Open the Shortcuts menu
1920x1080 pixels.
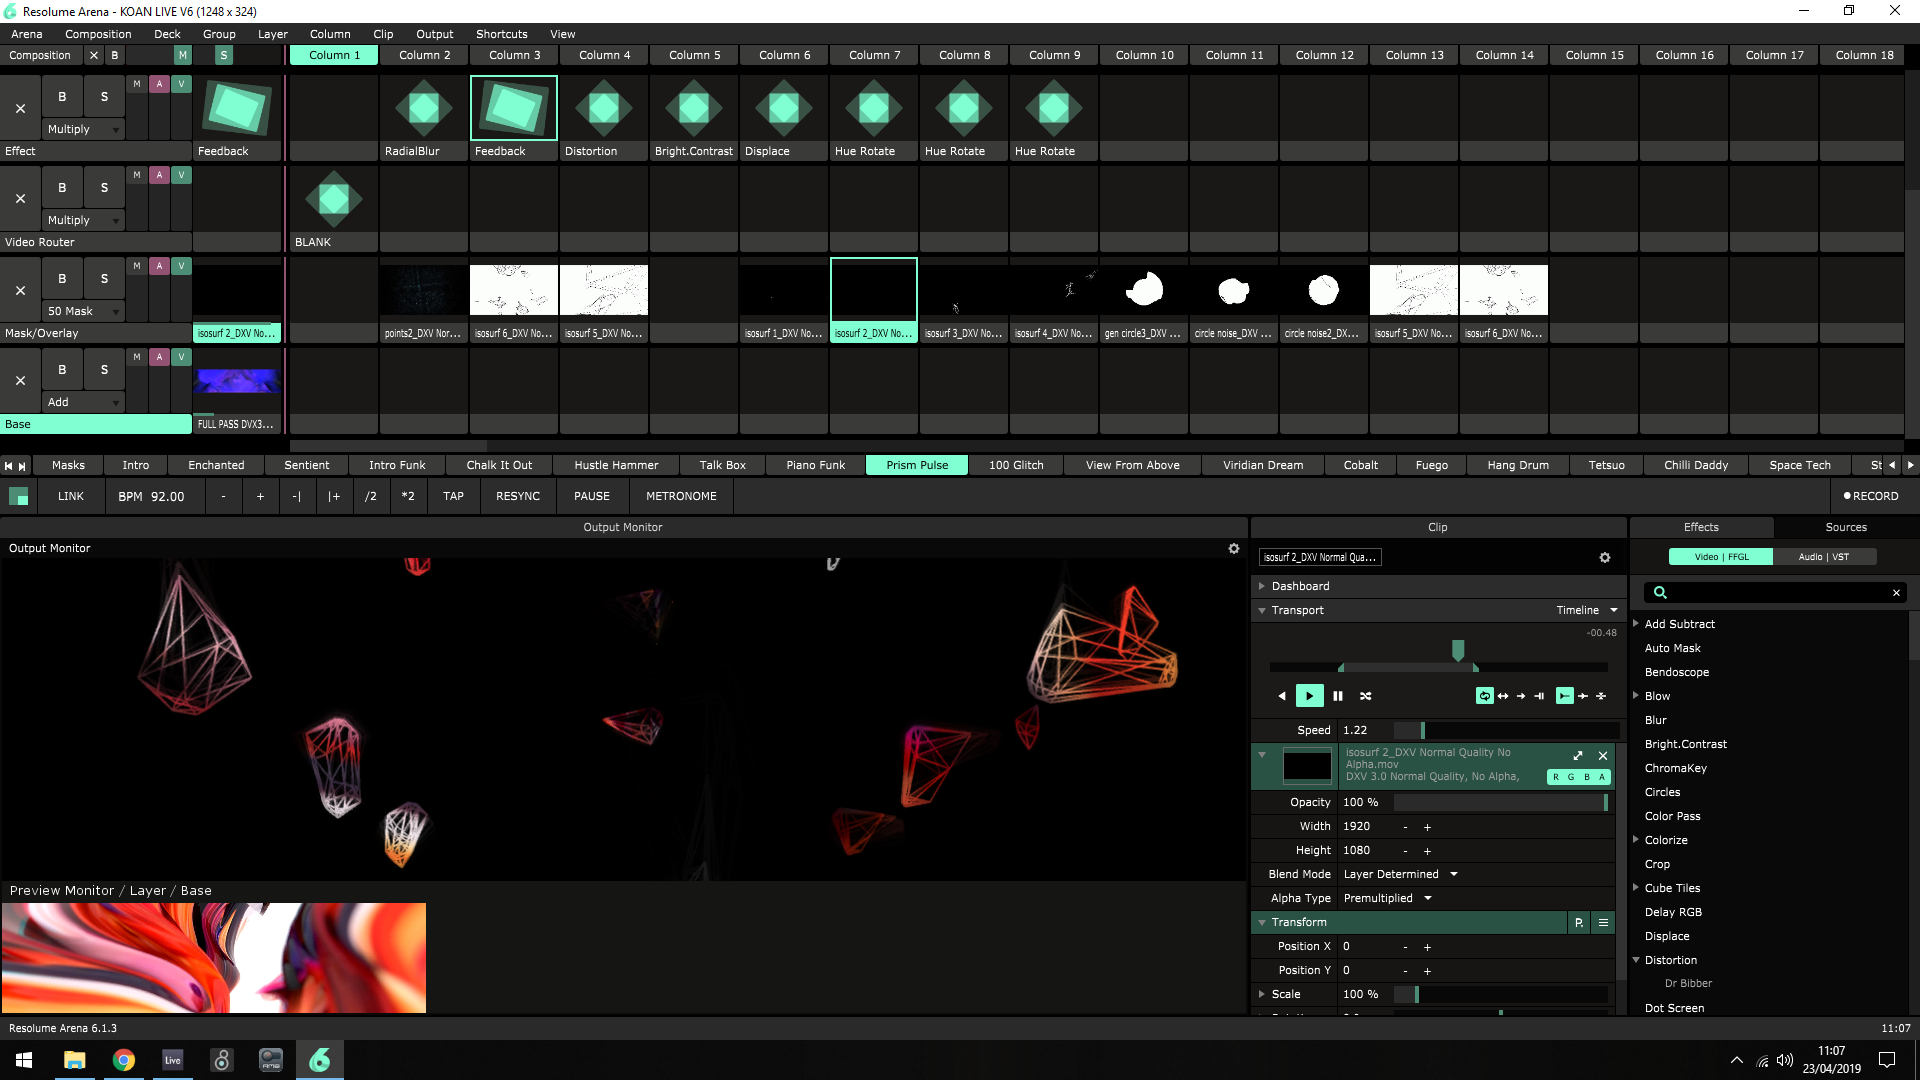tap(501, 34)
